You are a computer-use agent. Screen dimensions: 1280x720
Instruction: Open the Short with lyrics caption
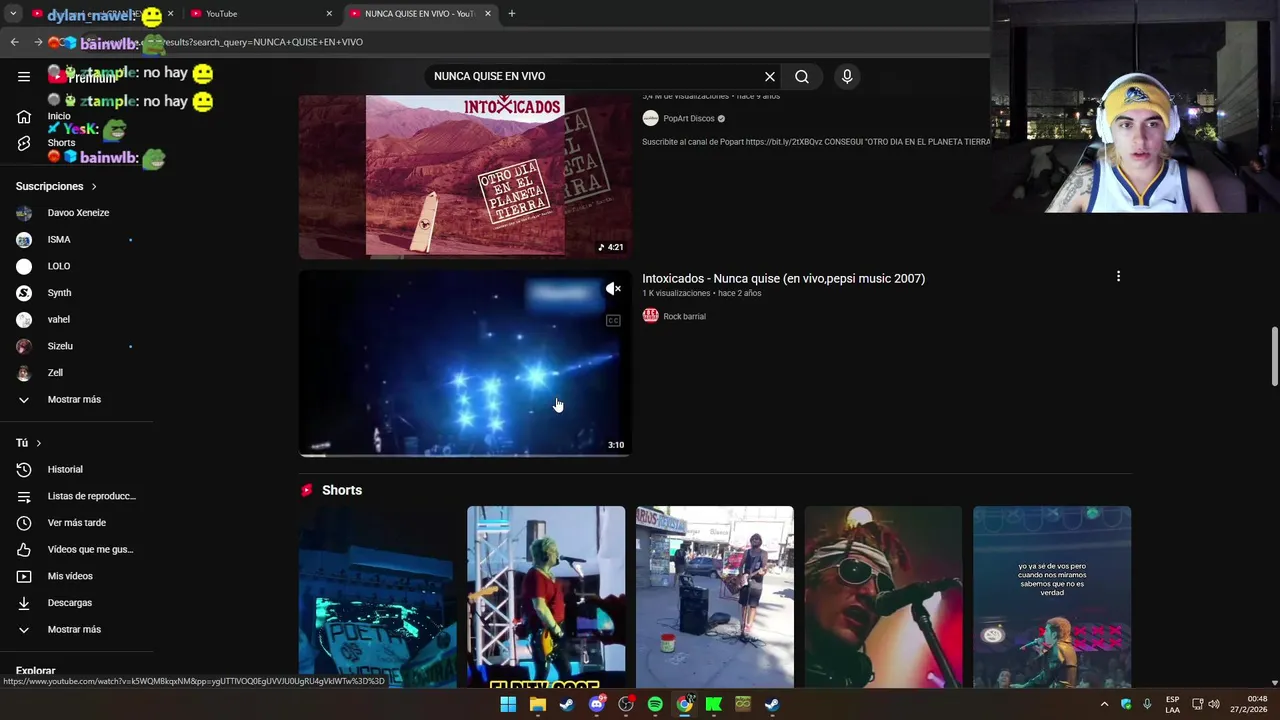1052,597
